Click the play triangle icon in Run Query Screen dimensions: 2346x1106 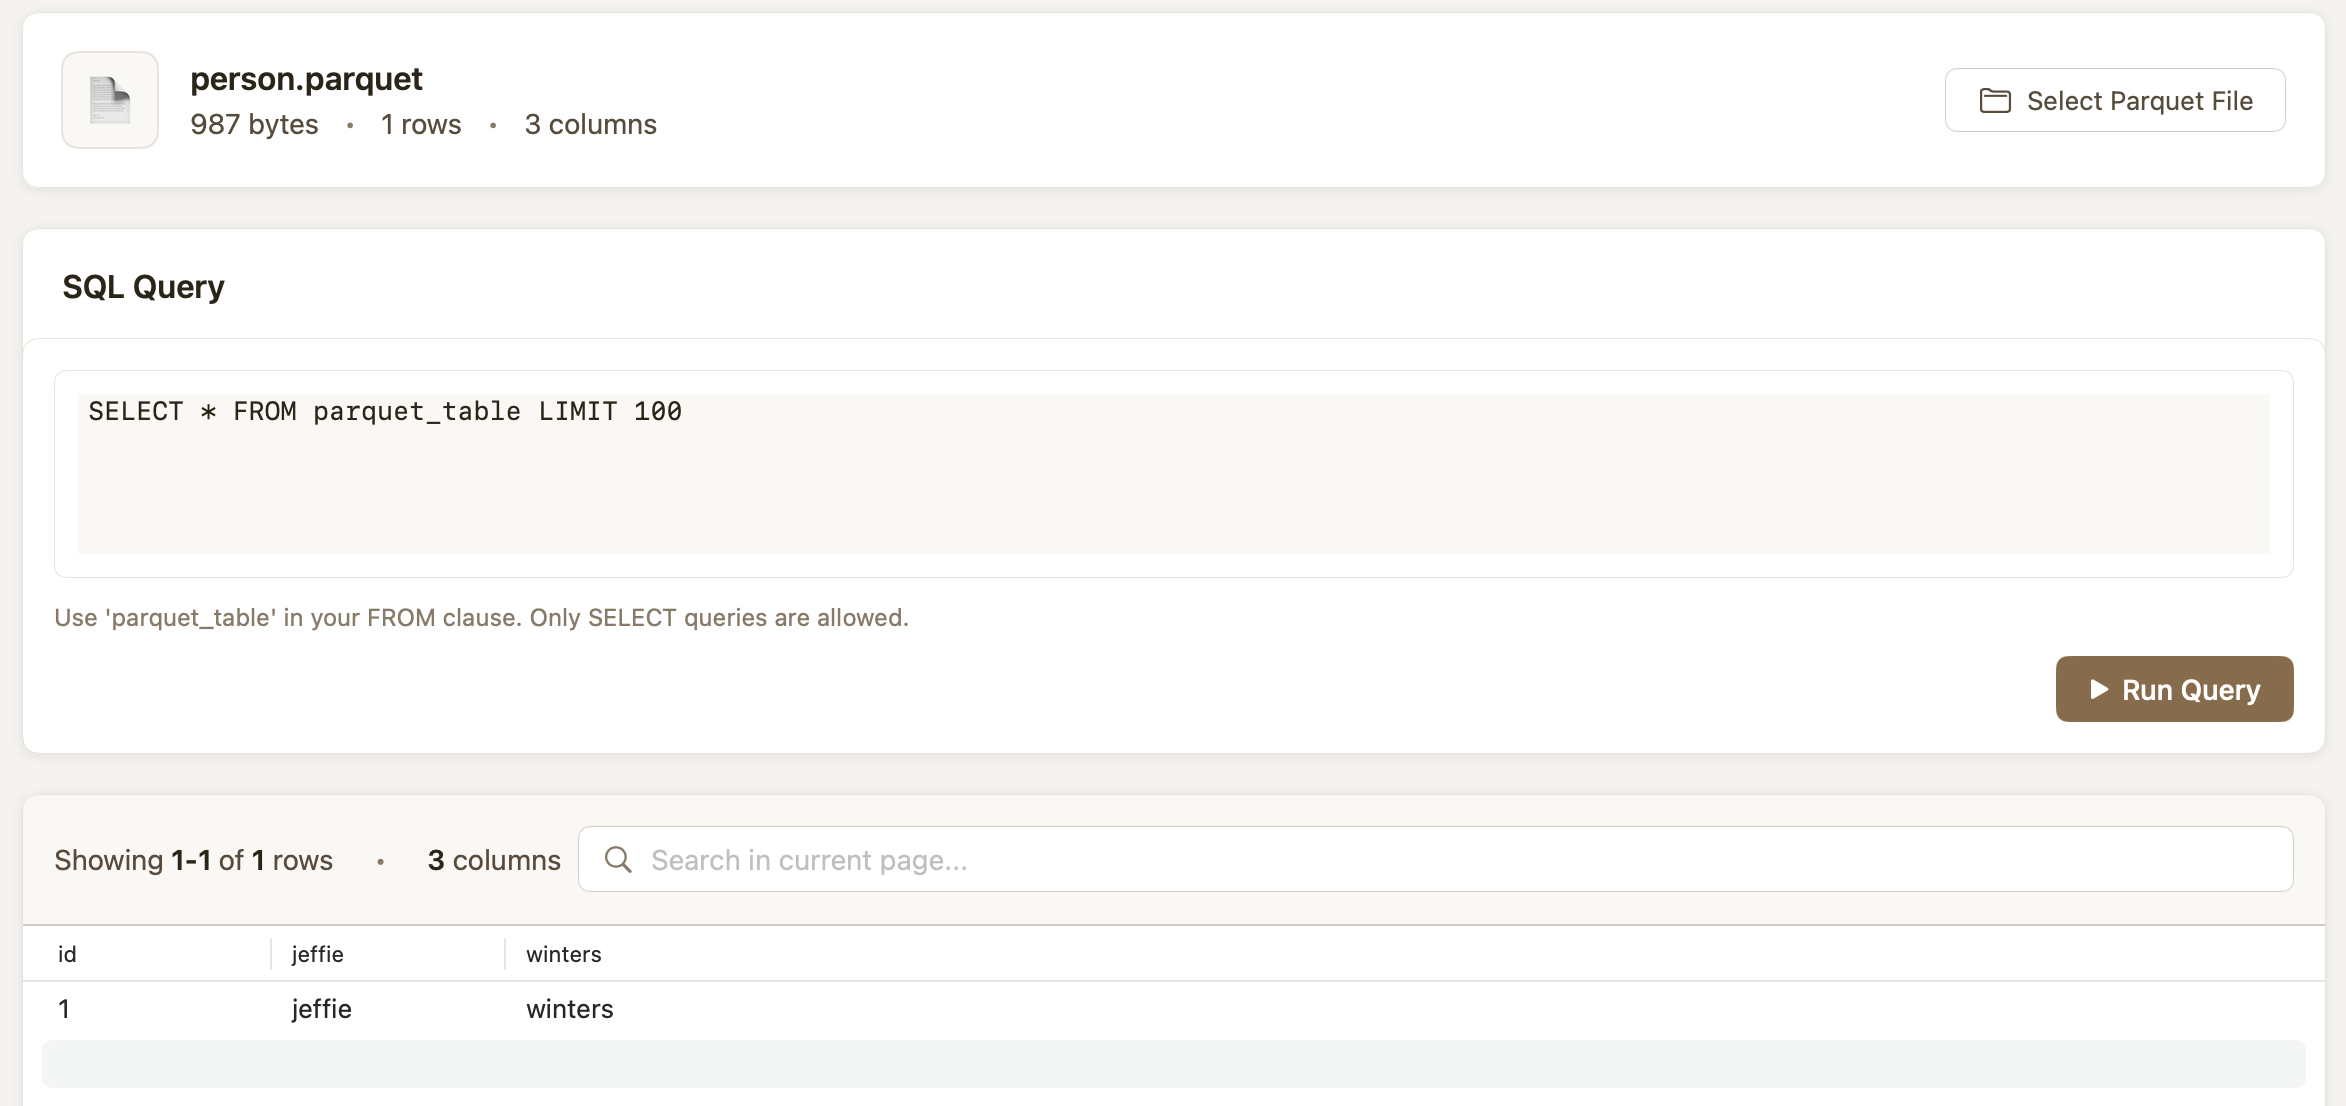pos(2099,690)
